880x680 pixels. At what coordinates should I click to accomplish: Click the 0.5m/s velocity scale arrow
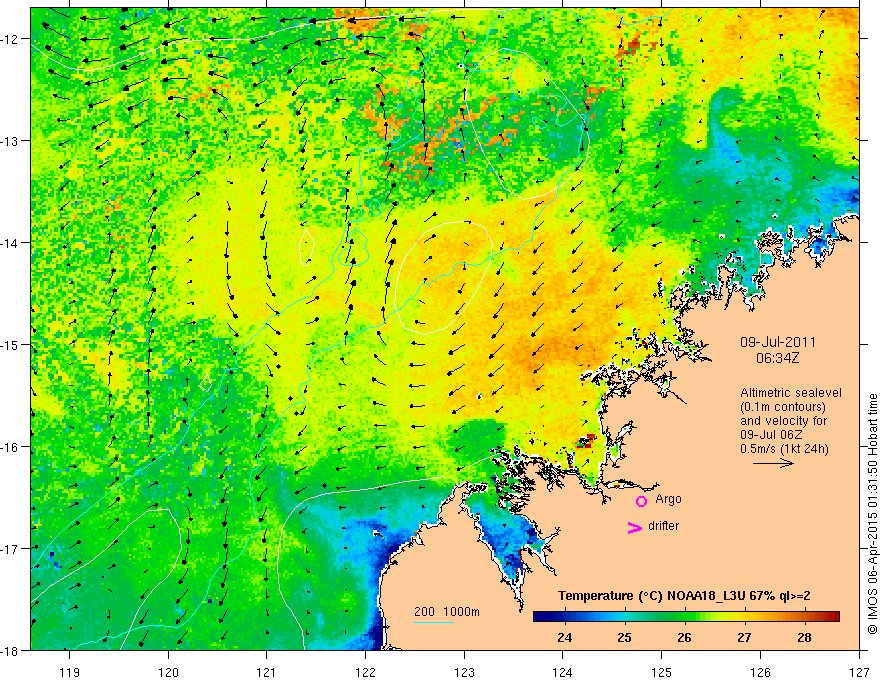(773, 463)
